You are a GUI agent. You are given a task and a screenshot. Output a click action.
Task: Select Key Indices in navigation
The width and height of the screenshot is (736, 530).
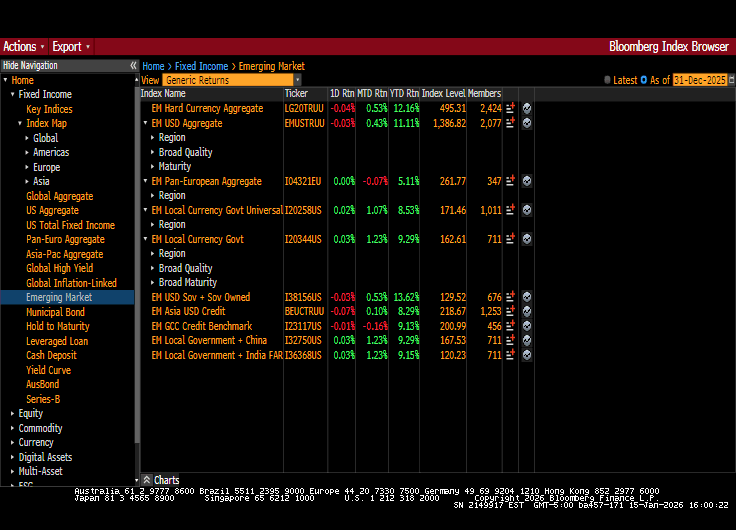pyautogui.click(x=49, y=109)
